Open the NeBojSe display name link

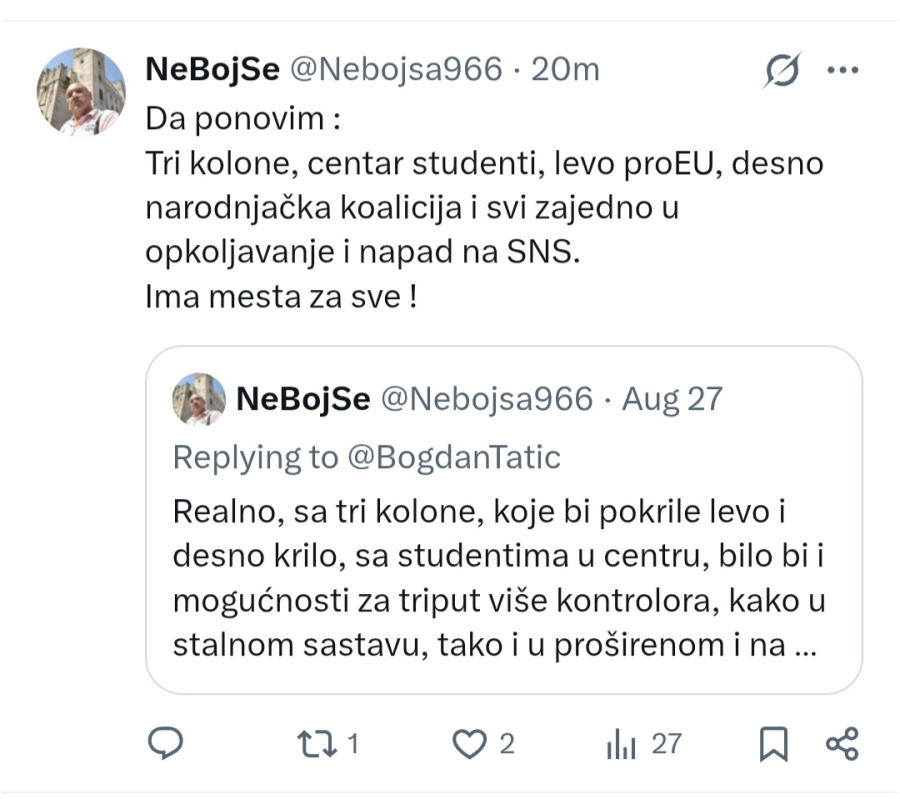pyautogui.click(x=212, y=69)
